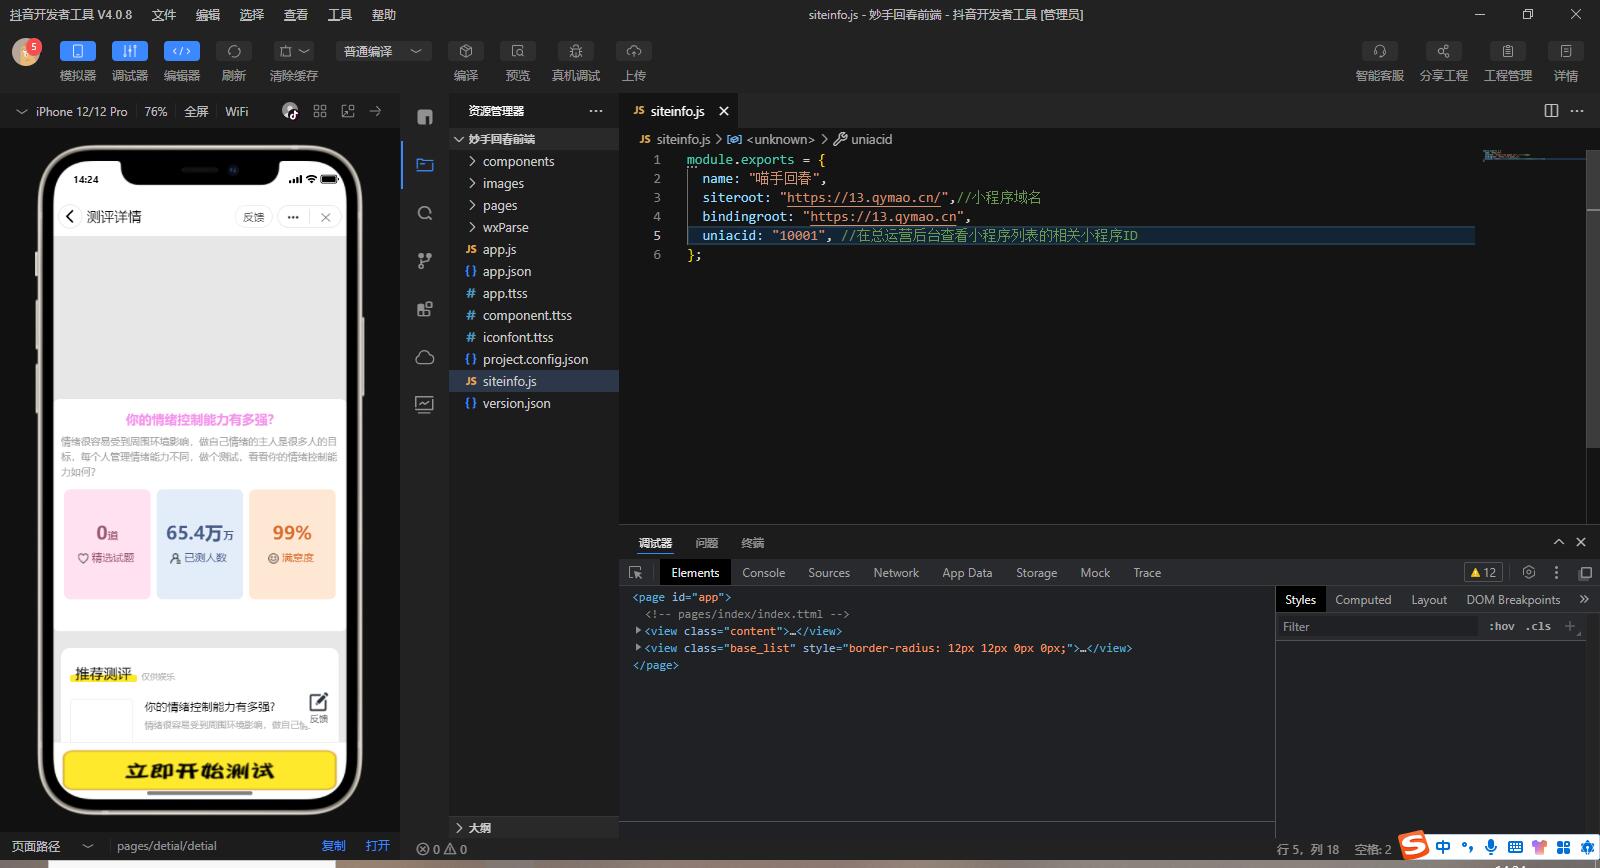1600x868 pixels.
Task: Click the styles Filter input field
Action: click(x=1376, y=627)
